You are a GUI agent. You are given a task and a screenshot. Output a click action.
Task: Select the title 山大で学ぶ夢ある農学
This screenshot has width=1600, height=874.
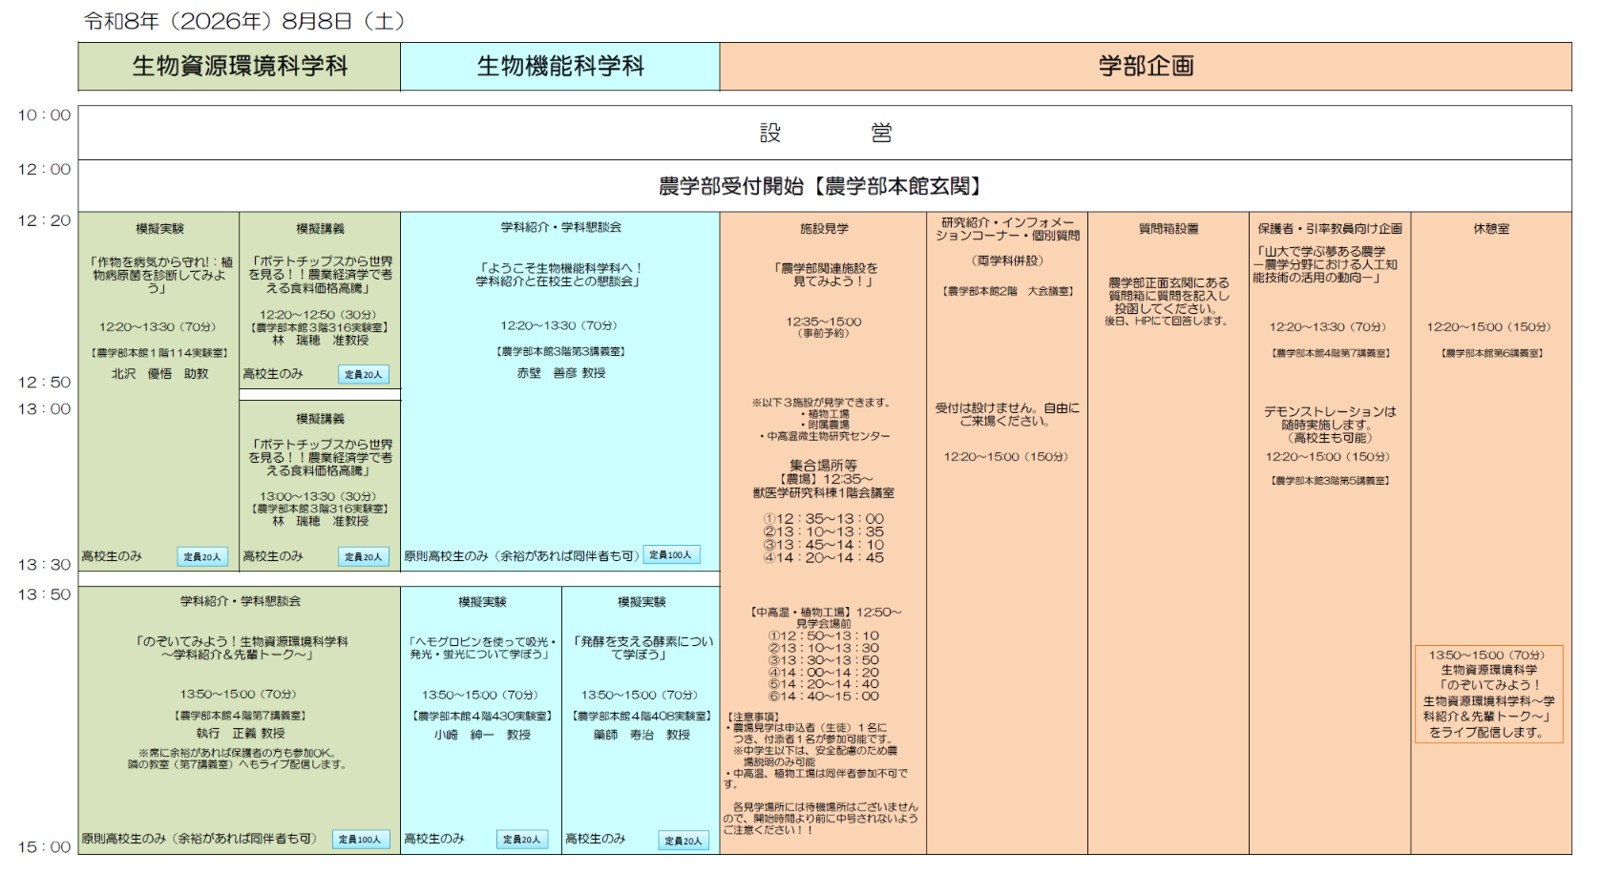coord(1324,265)
